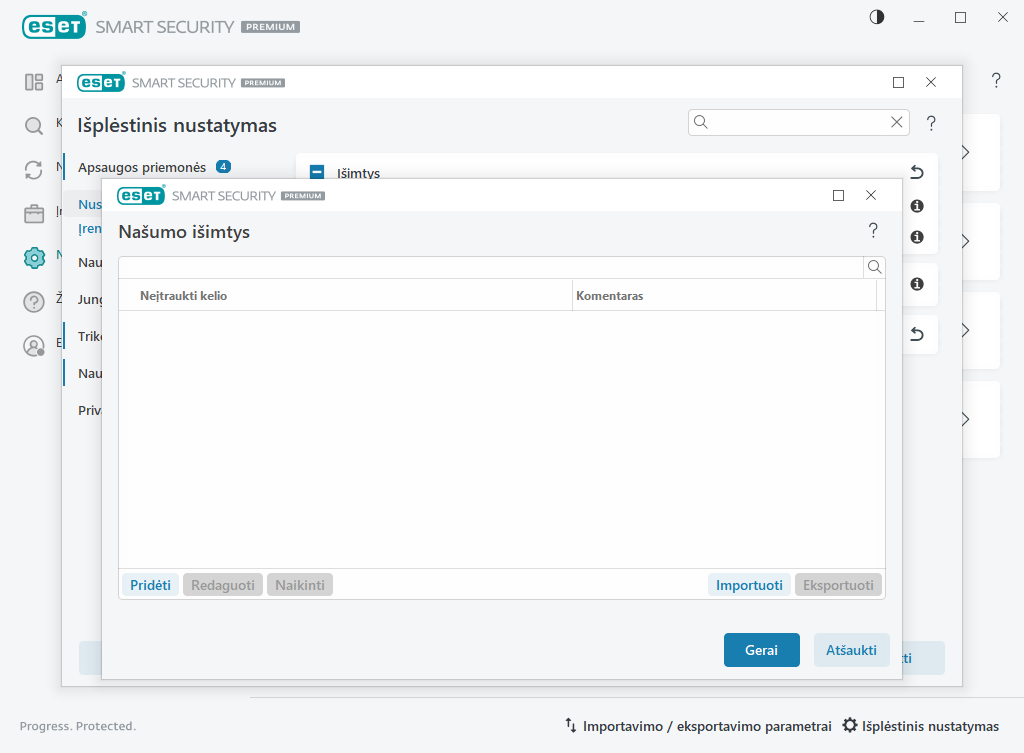
Task: Confirm with the Gerai button
Action: click(761, 650)
